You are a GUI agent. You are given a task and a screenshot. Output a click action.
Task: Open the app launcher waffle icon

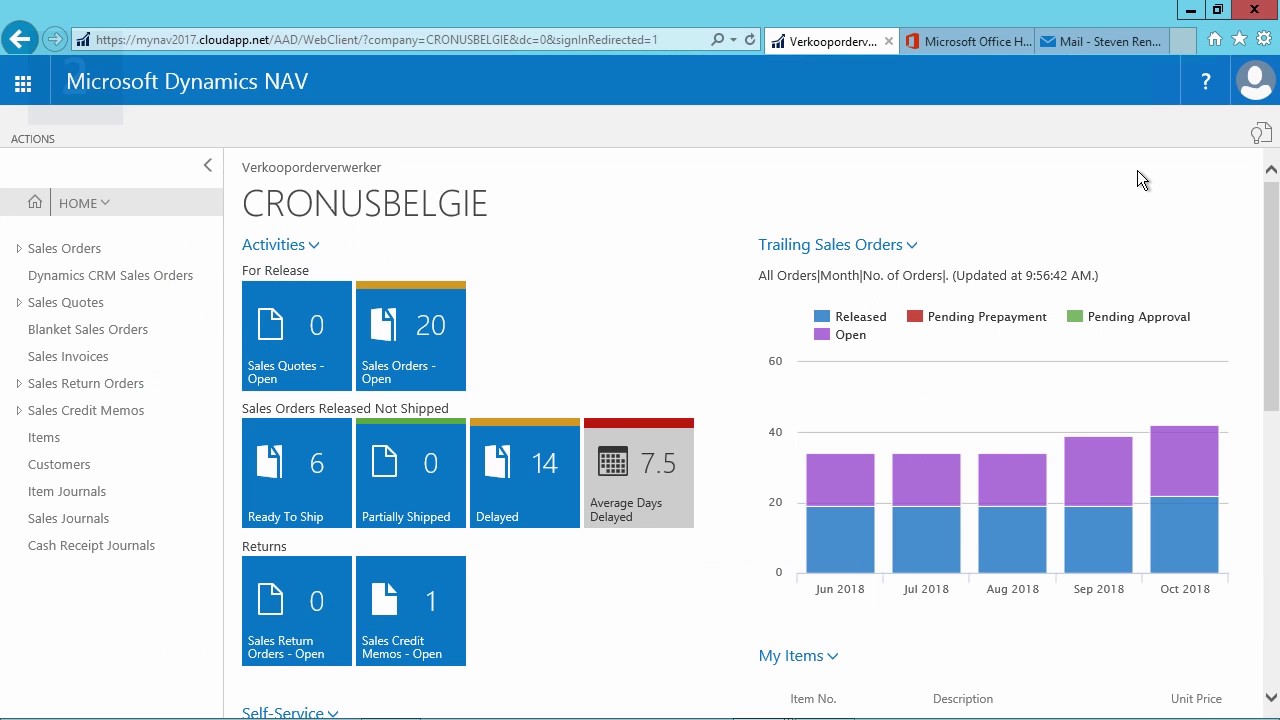(x=23, y=83)
